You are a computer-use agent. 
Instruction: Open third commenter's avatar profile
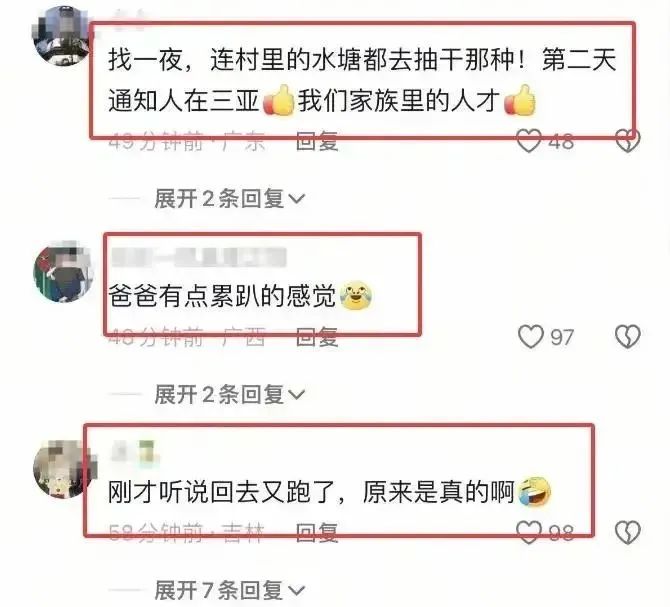[x=63, y=469]
